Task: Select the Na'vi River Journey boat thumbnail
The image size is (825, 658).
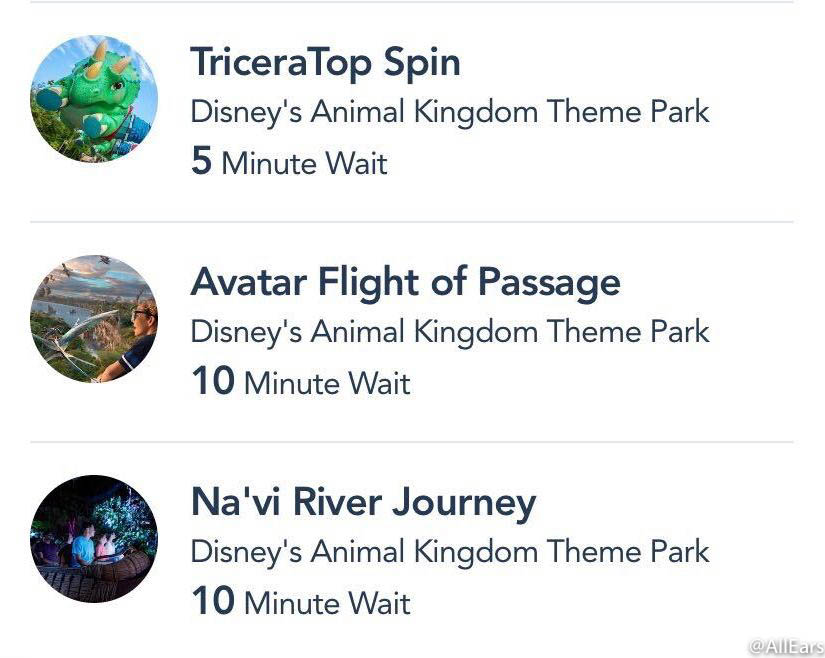Action: 94,539
